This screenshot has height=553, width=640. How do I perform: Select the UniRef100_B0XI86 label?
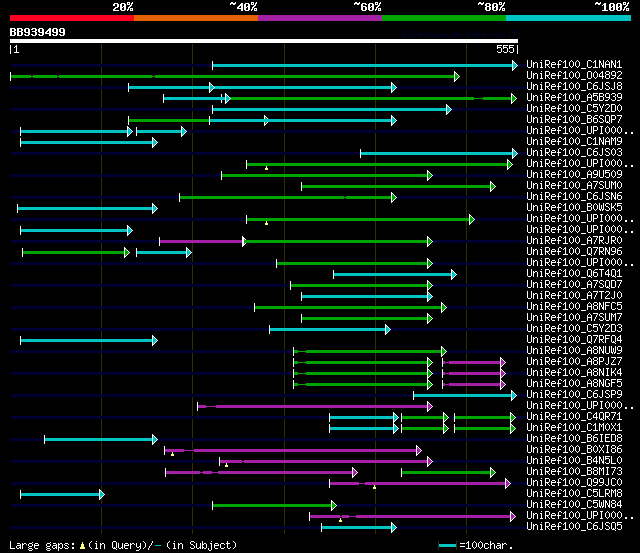coord(574,450)
